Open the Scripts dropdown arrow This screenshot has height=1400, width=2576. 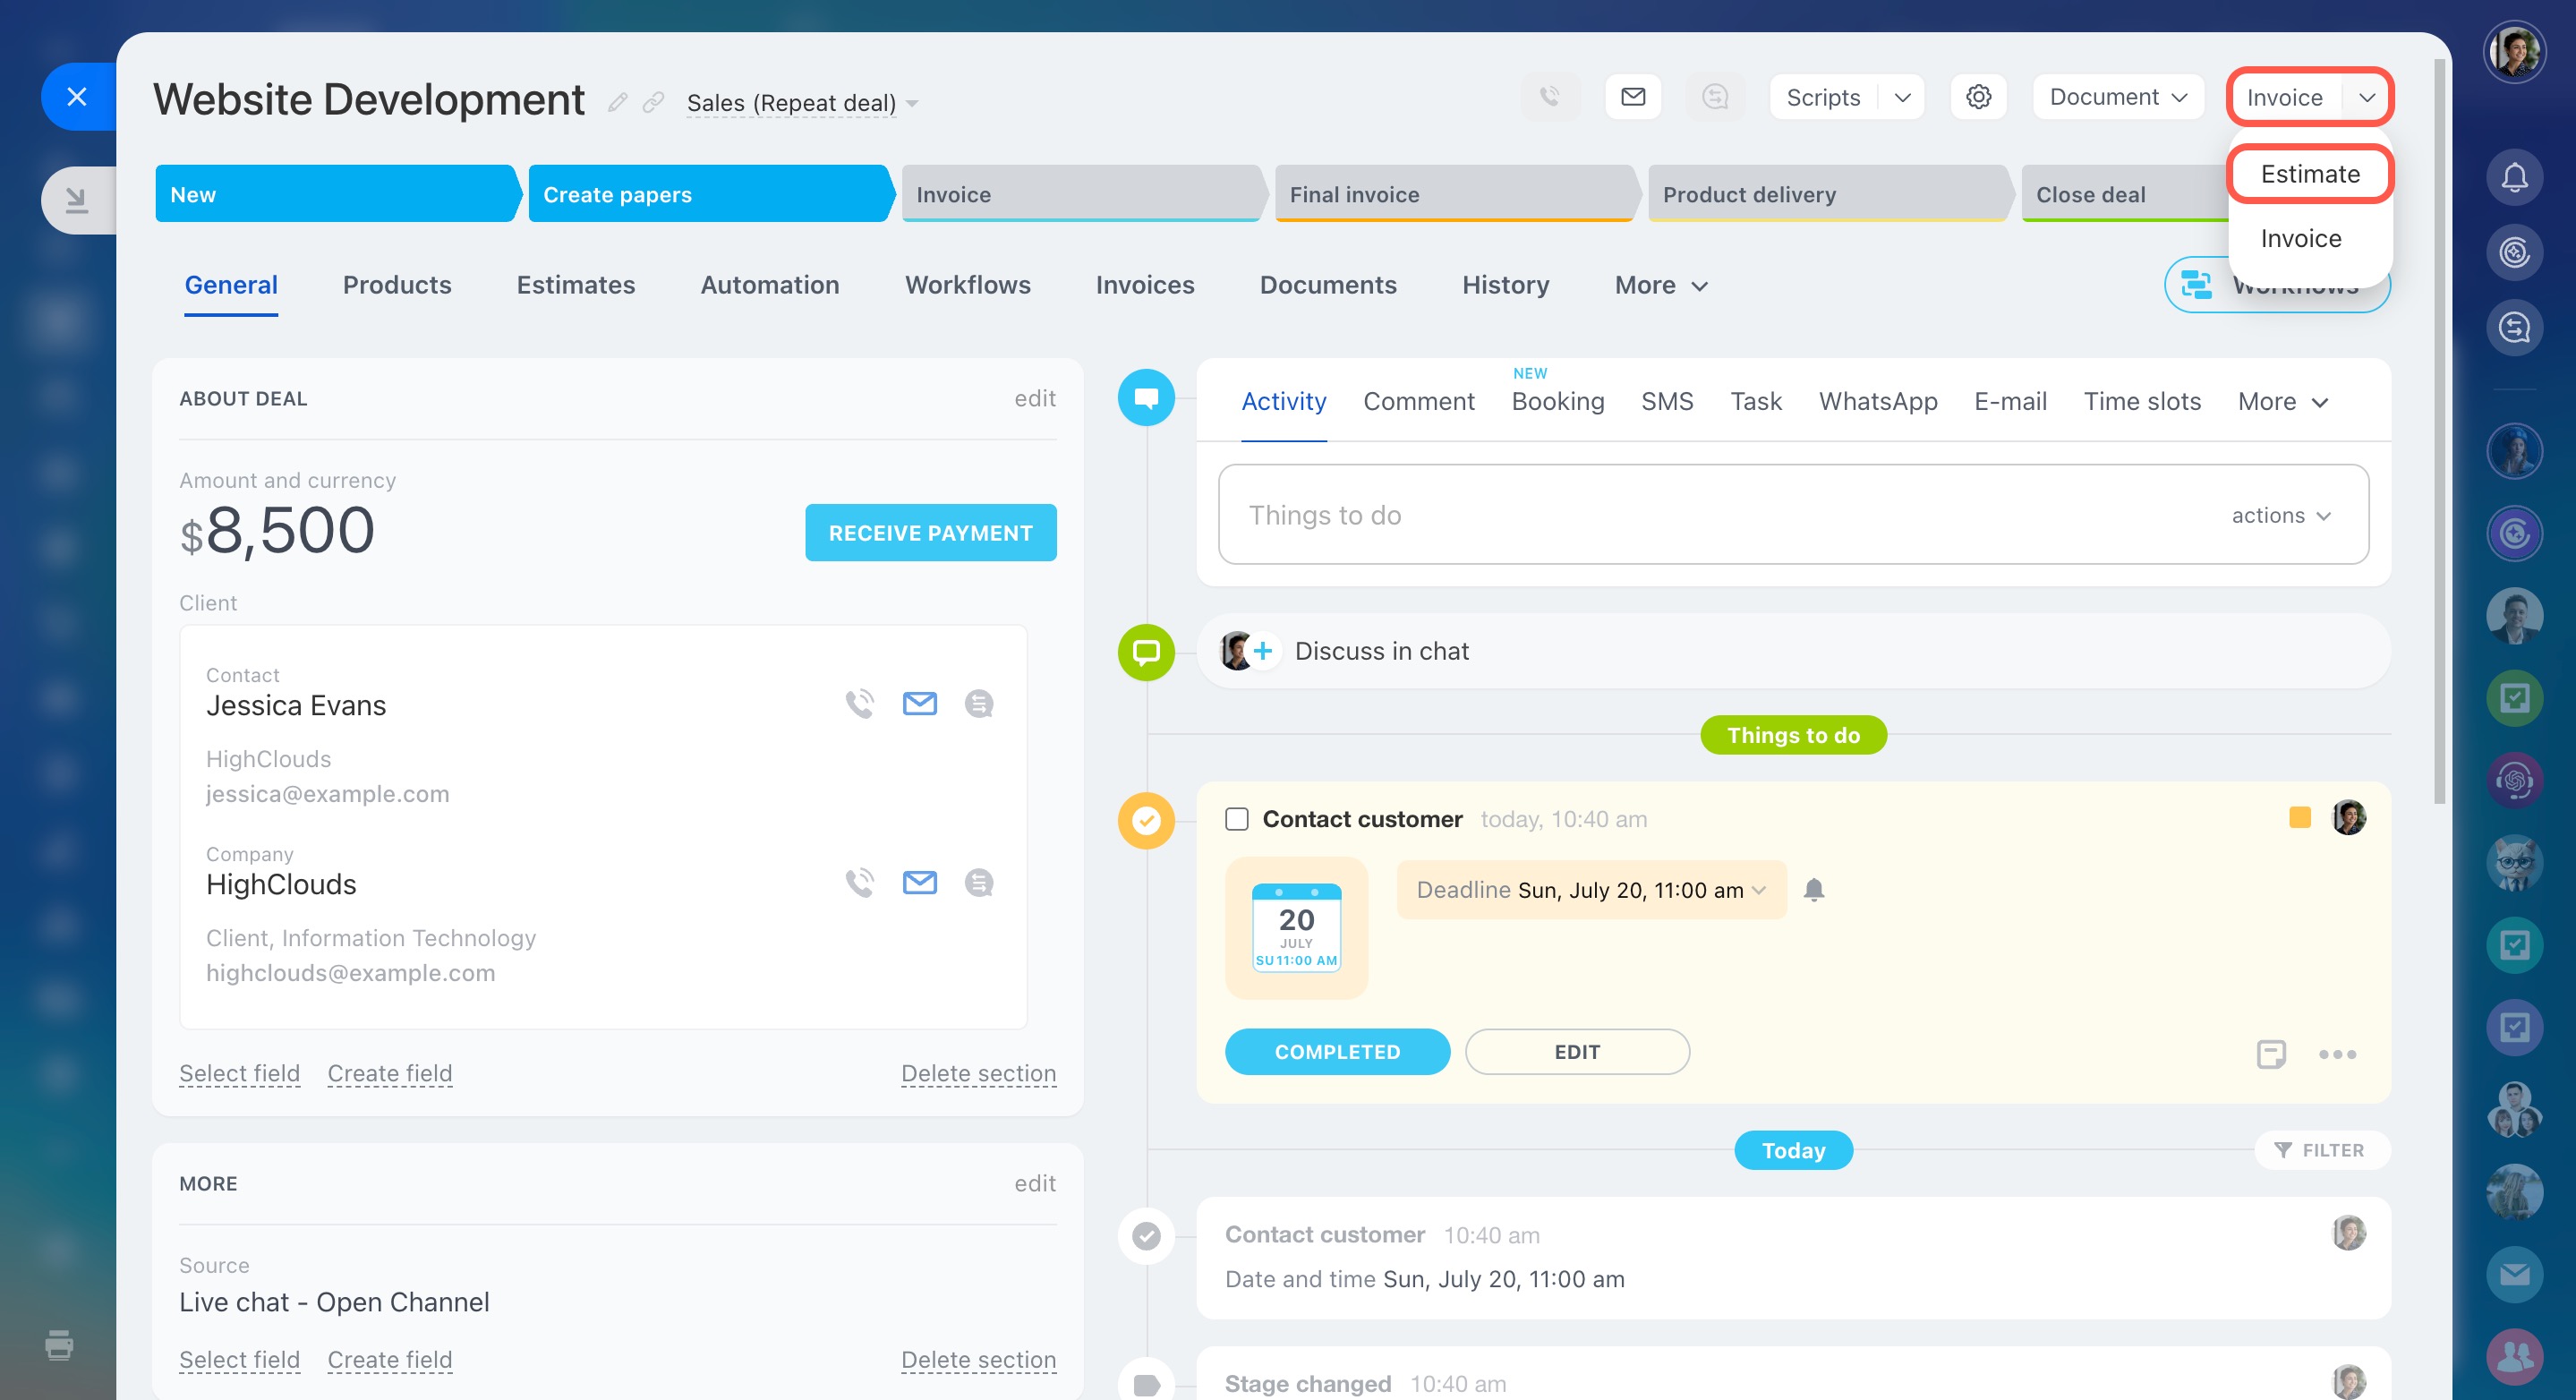tap(1902, 97)
